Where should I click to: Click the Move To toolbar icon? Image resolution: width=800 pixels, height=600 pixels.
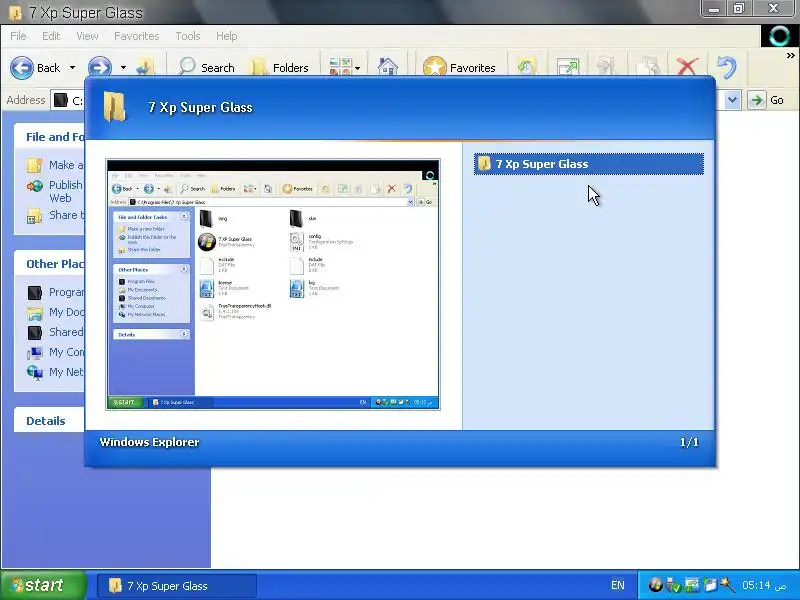click(x=606, y=67)
